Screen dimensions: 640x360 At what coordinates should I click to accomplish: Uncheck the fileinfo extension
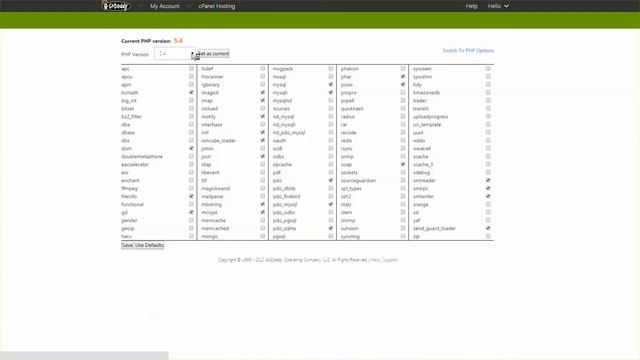pos(191,196)
